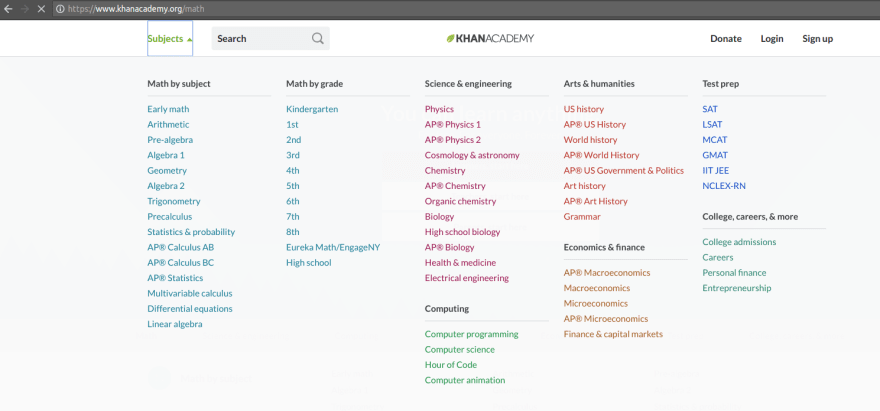Open Early math subject
This screenshot has width=880, height=411.
pos(168,109)
